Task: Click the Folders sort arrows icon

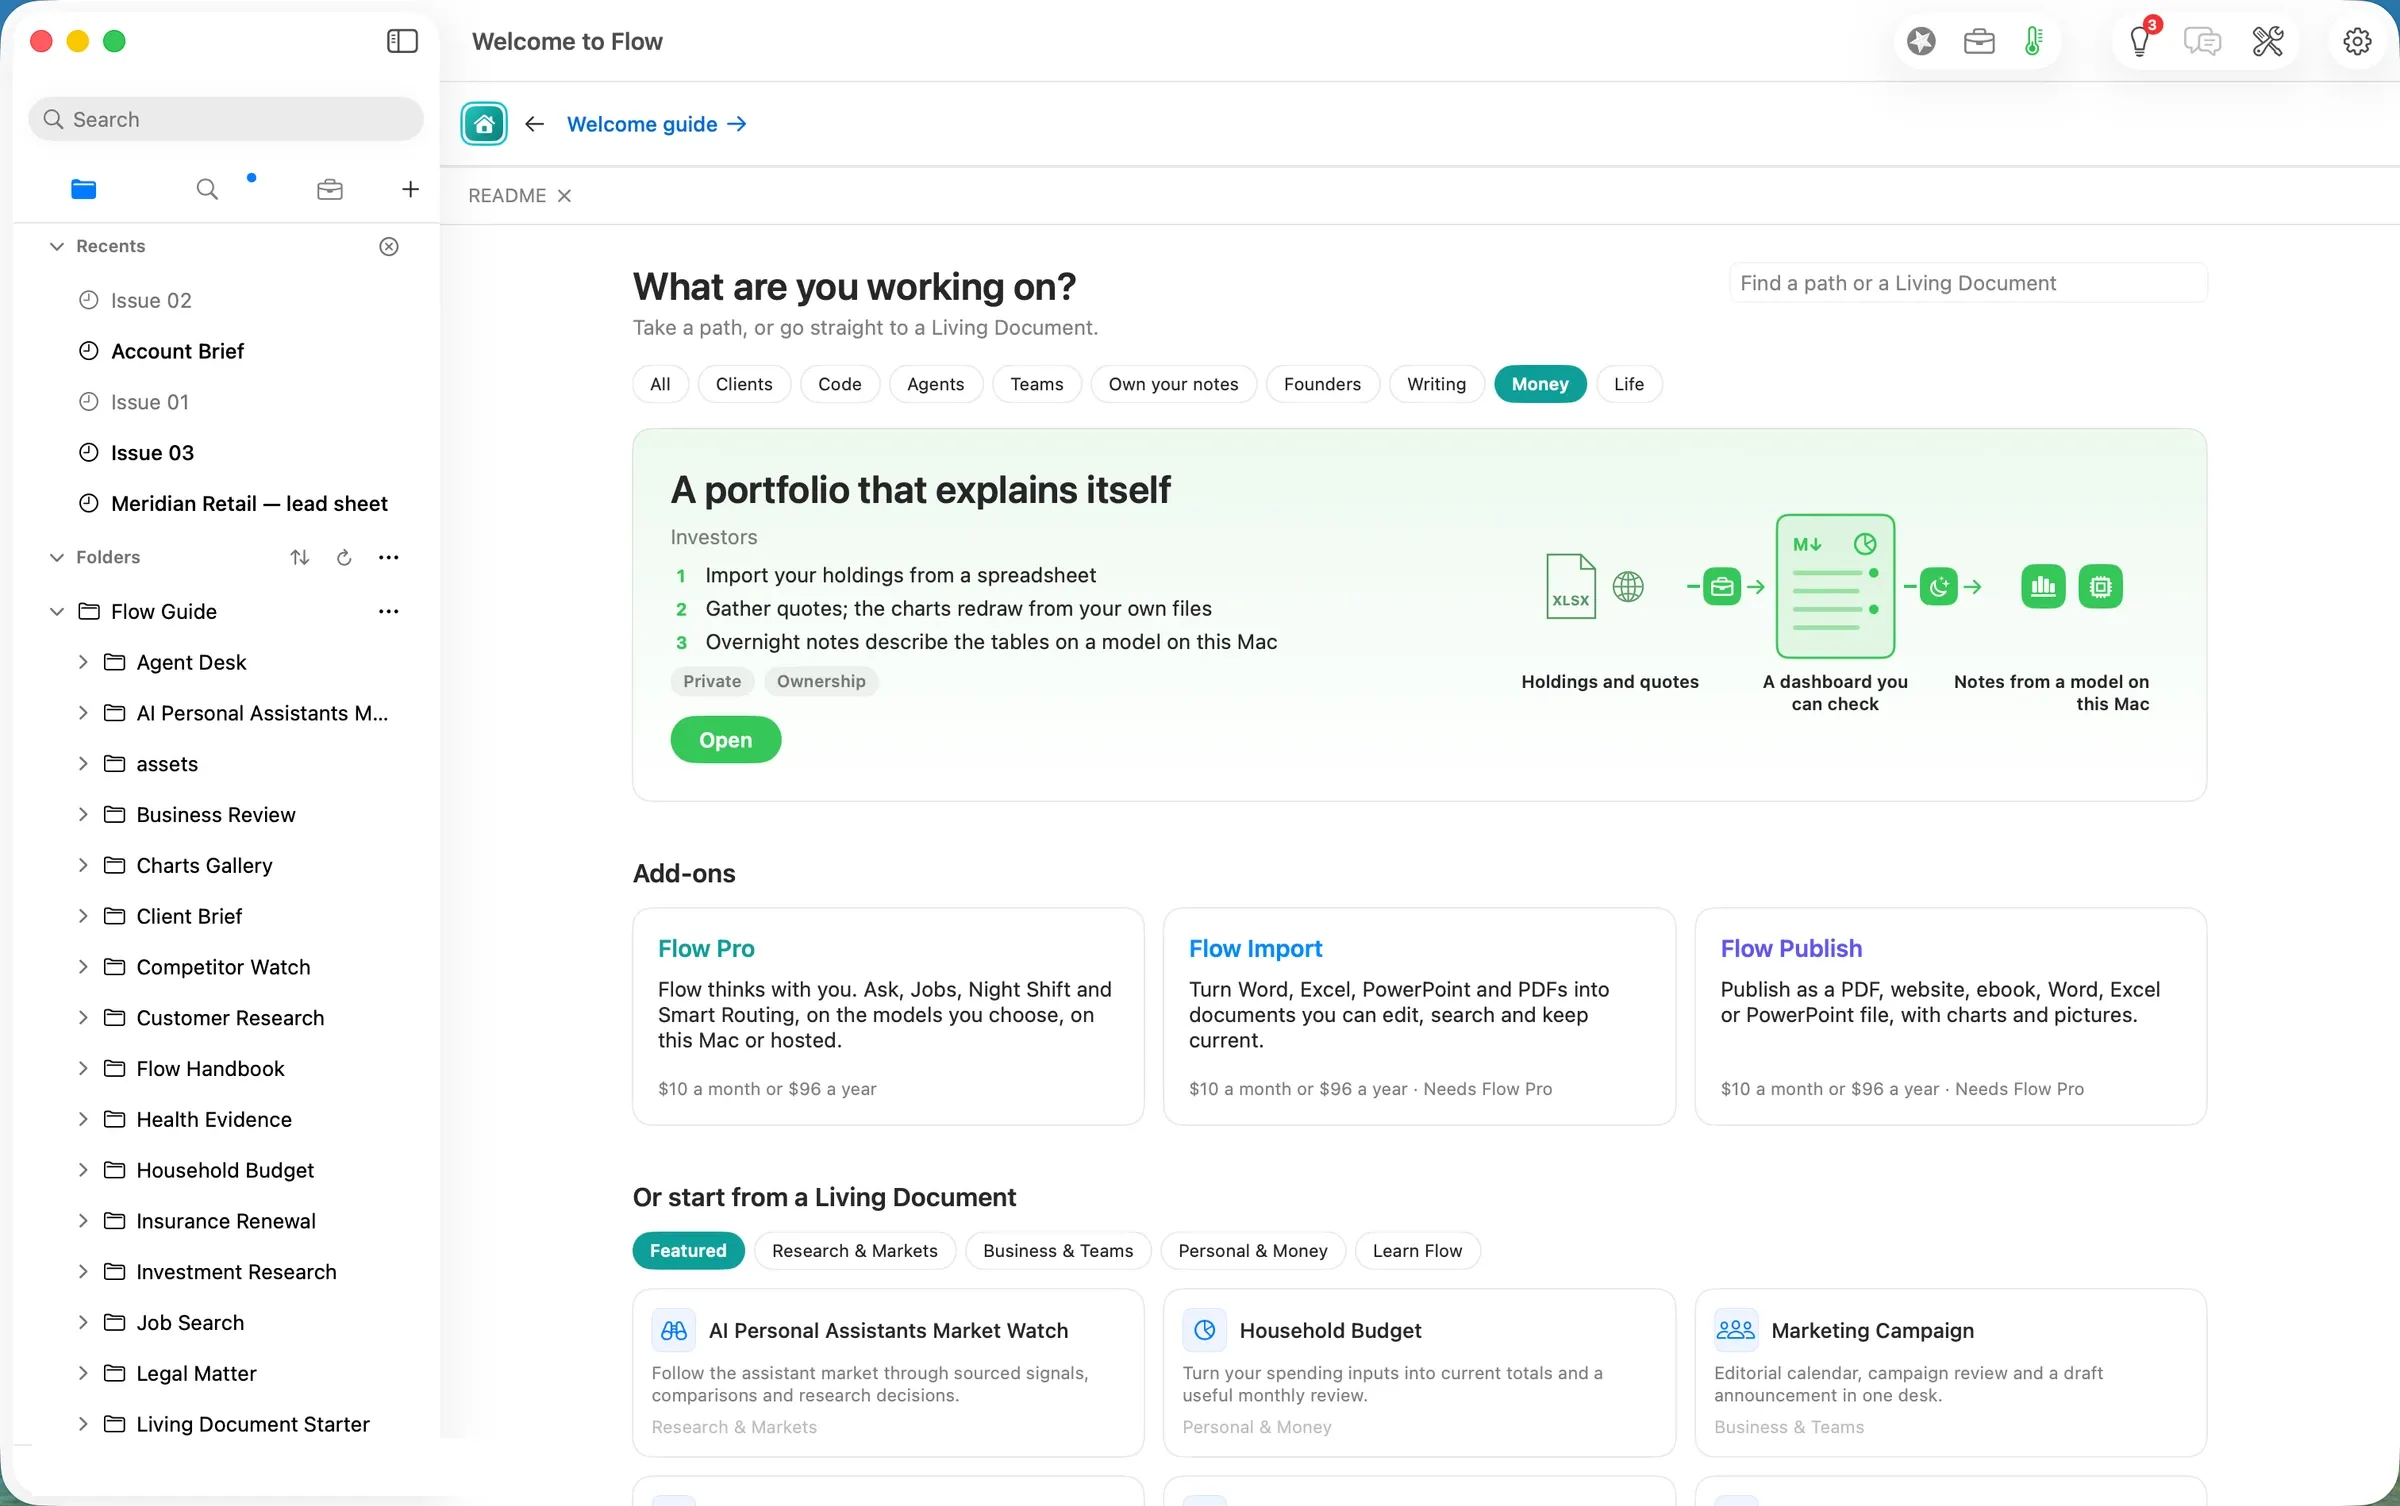Action: click(x=300, y=557)
